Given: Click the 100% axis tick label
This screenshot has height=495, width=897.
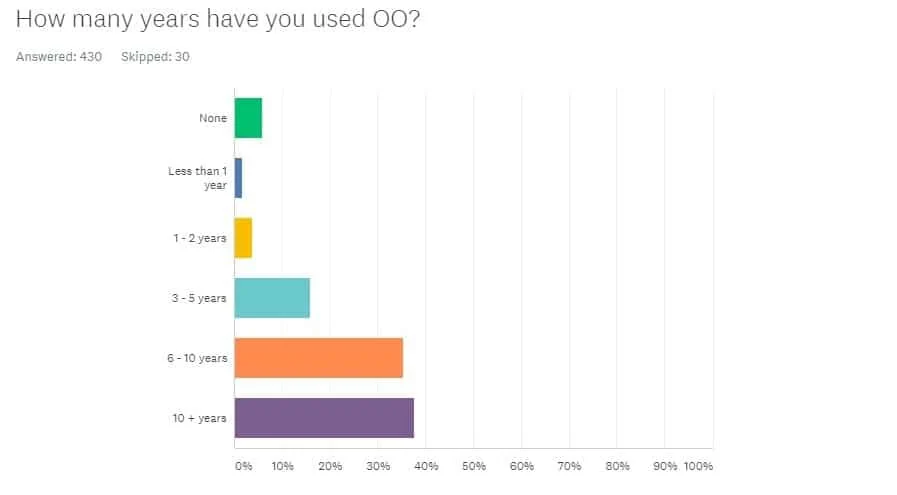Looking at the screenshot, I should tap(698, 466).
